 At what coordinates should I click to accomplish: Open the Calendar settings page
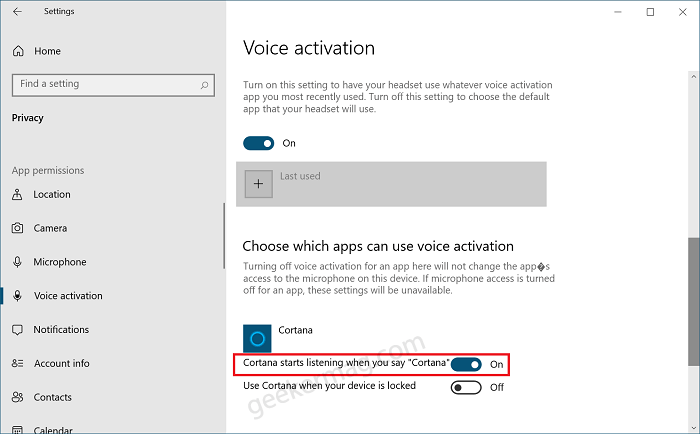[x=53, y=430]
